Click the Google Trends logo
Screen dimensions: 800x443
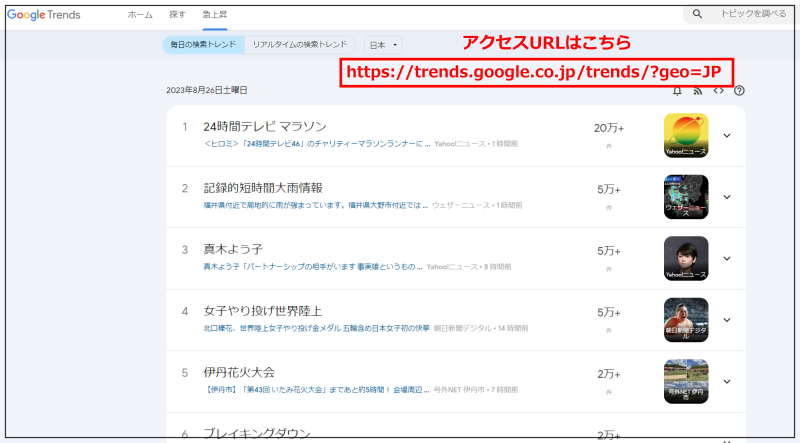tap(44, 15)
